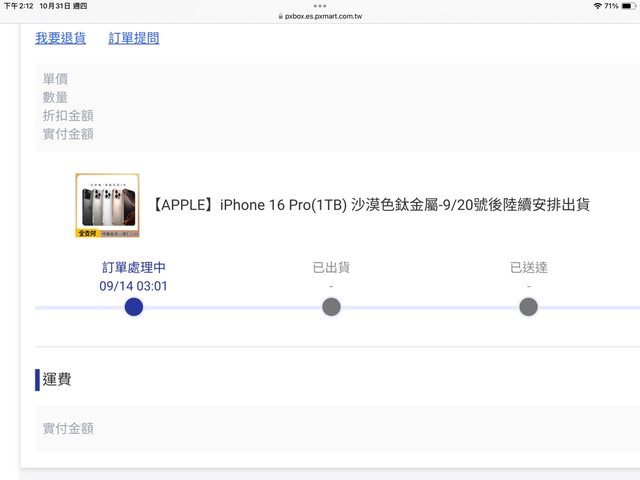Tap the iPhone 16 Pro product title text
Viewport: 640px width, 480px height.
pos(371,205)
